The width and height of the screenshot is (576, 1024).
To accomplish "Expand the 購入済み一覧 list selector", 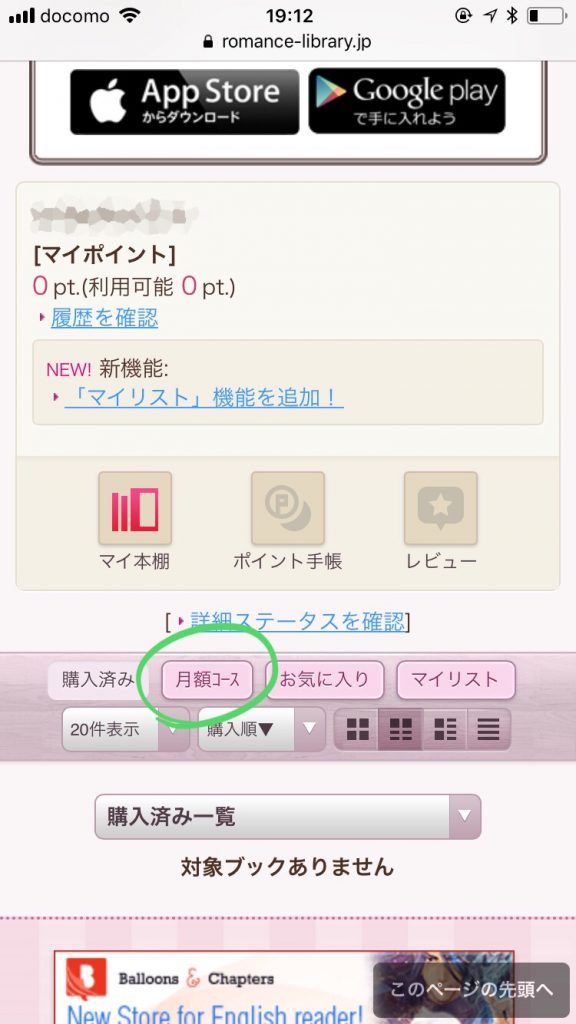I will pos(288,816).
